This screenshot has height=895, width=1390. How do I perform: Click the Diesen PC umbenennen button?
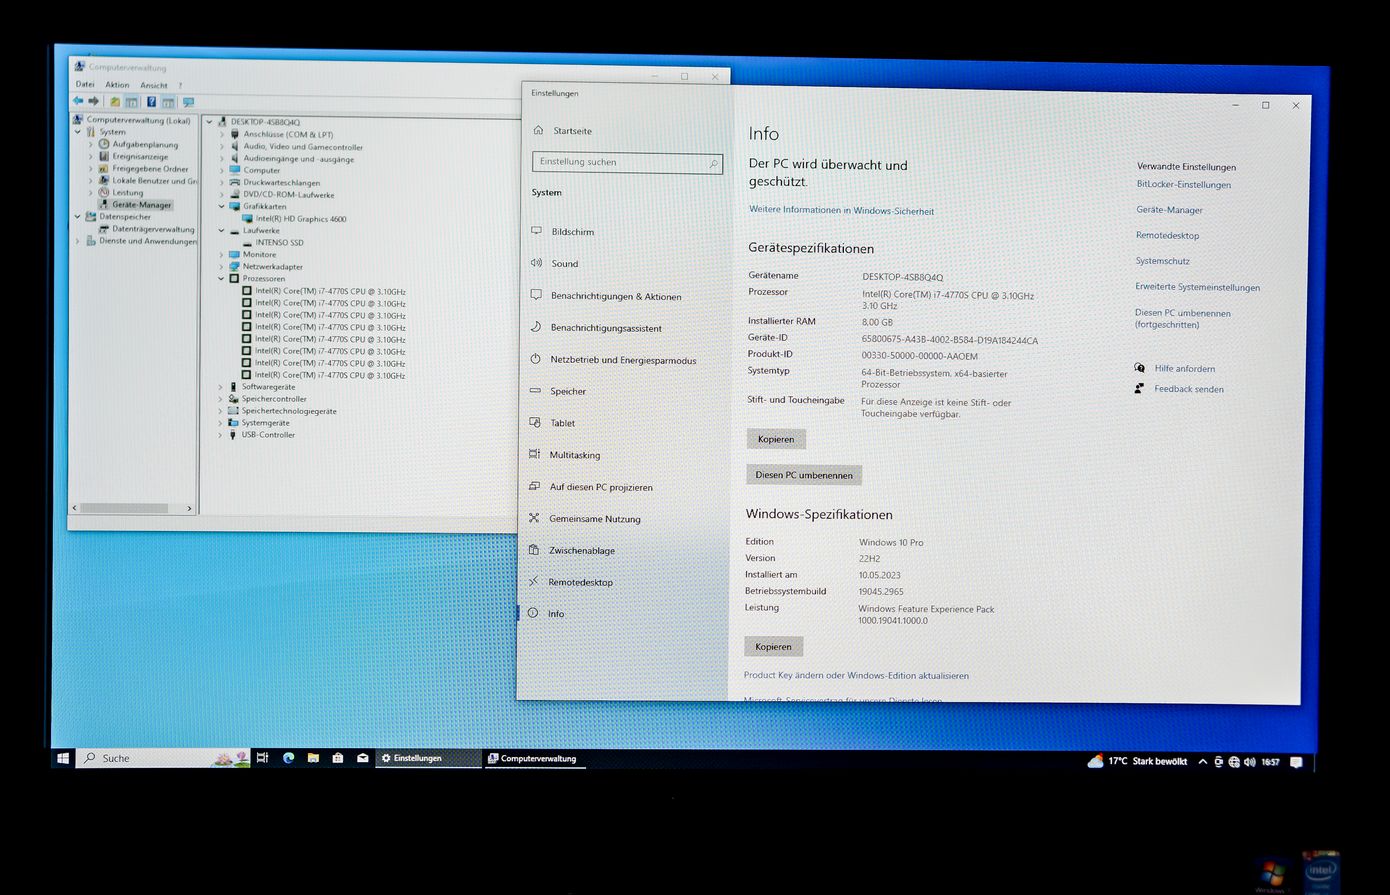click(804, 475)
